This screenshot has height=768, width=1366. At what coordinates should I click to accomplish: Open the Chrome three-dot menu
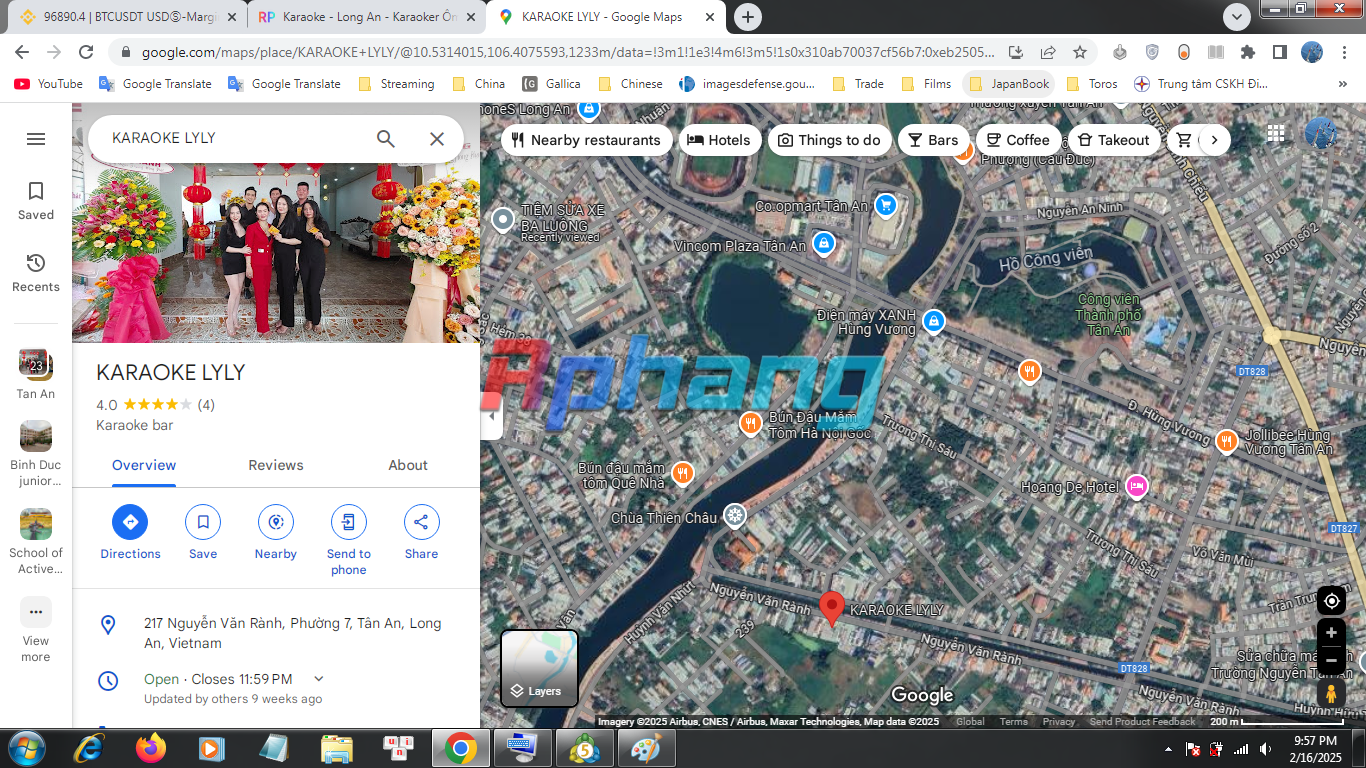tap(1345, 52)
